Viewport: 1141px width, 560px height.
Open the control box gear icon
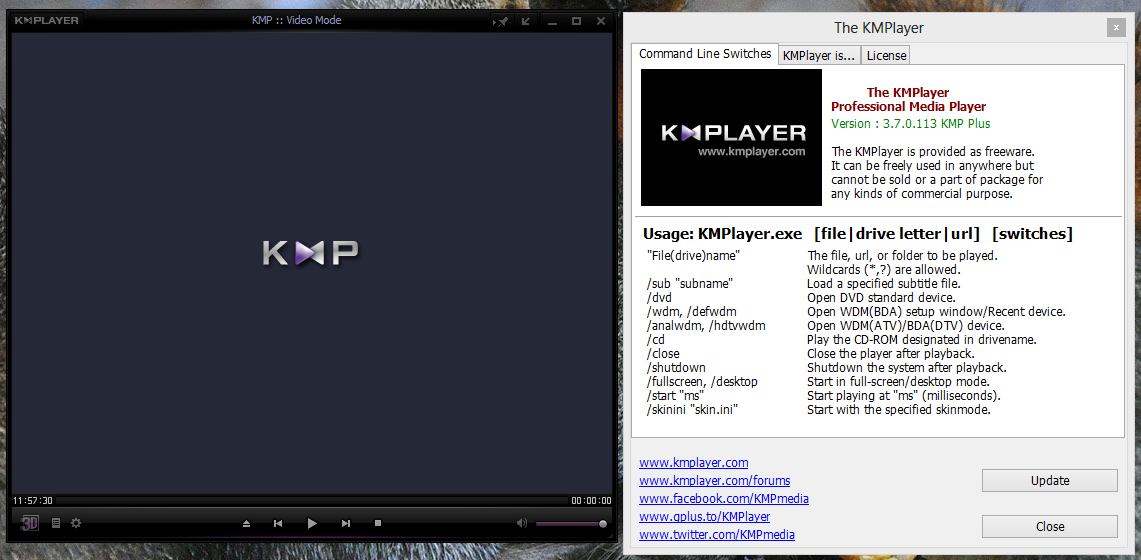[x=76, y=523]
